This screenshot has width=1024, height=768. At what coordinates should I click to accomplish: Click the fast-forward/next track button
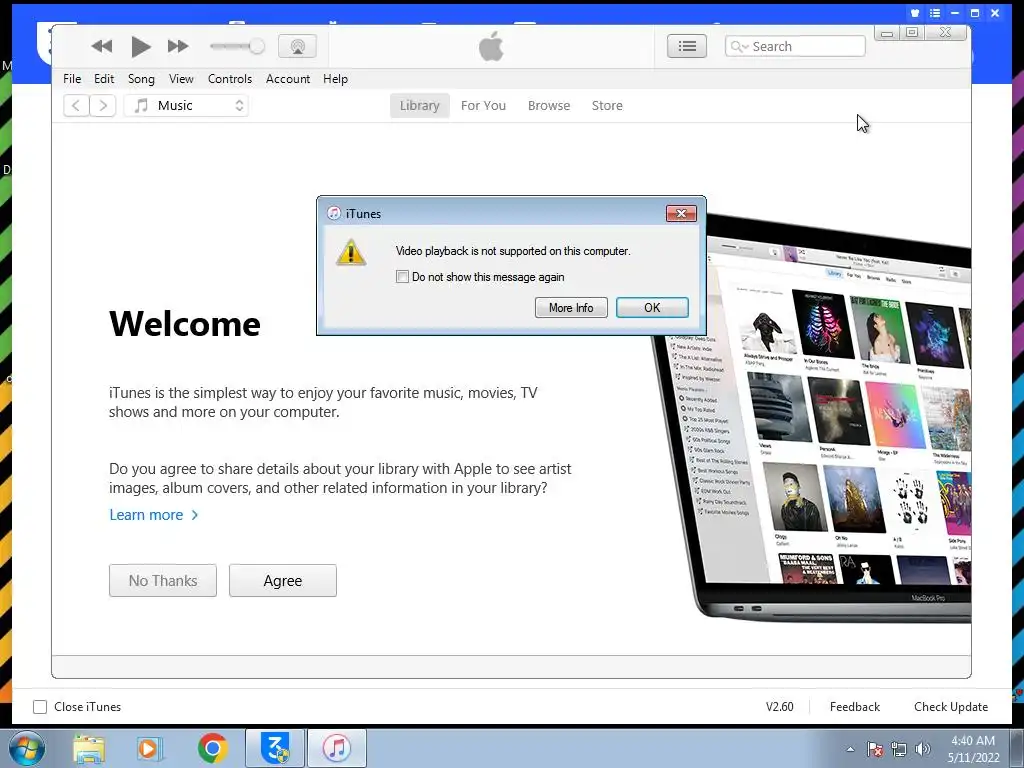tap(178, 46)
